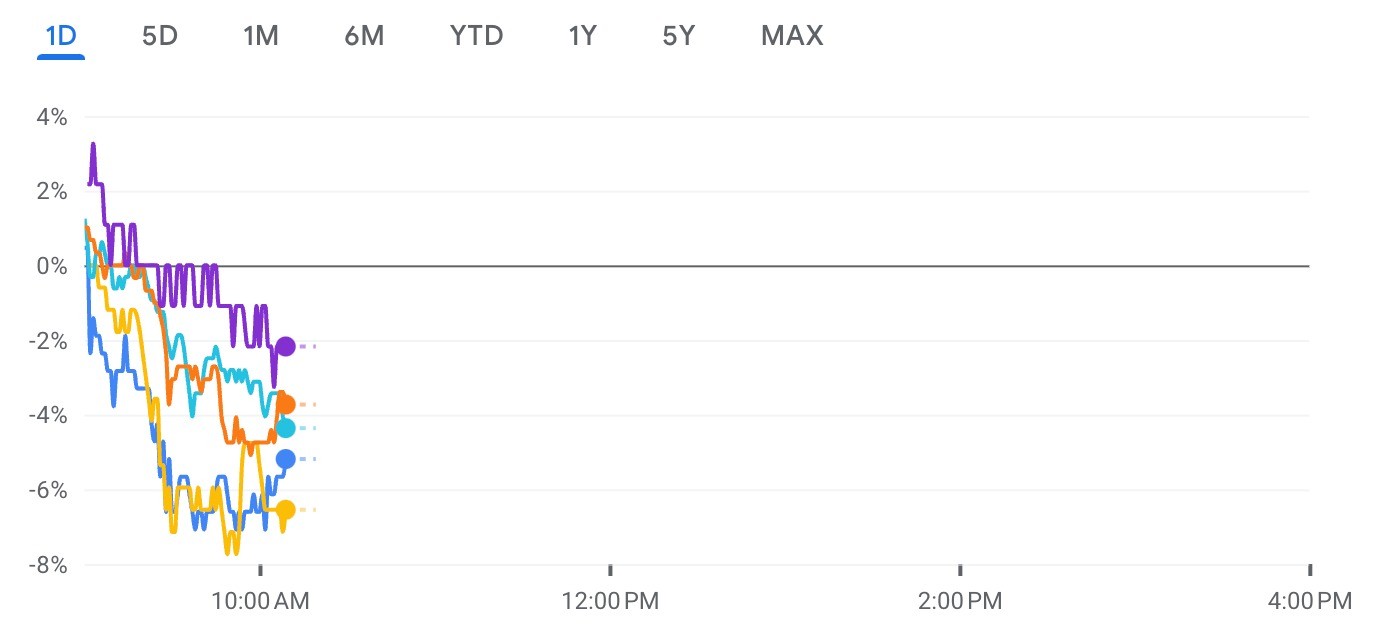Screen dimensions: 1390x636
Task: Open the 5Y time range
Action: pyautogui.click(x=678, y=36)
